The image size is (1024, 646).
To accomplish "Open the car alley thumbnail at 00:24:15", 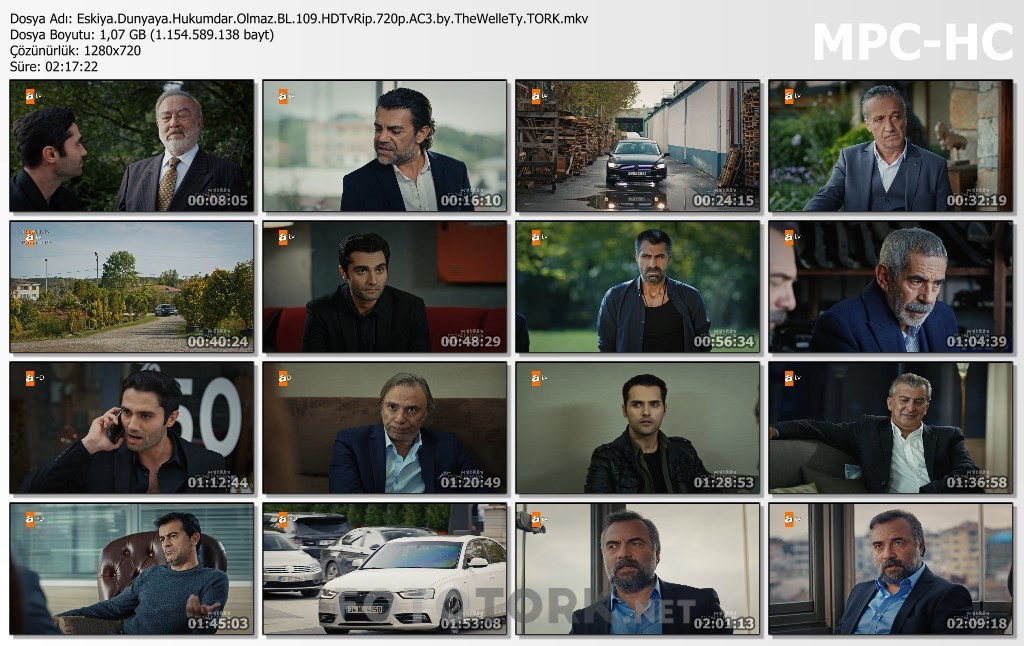I will coord(637,146).
